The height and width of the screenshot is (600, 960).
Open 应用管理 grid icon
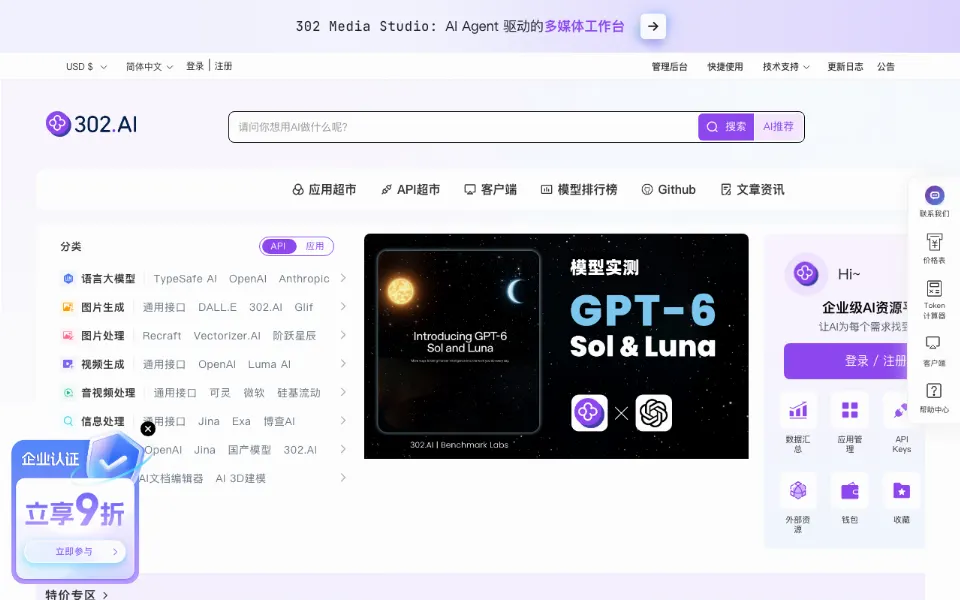[850, 410]
